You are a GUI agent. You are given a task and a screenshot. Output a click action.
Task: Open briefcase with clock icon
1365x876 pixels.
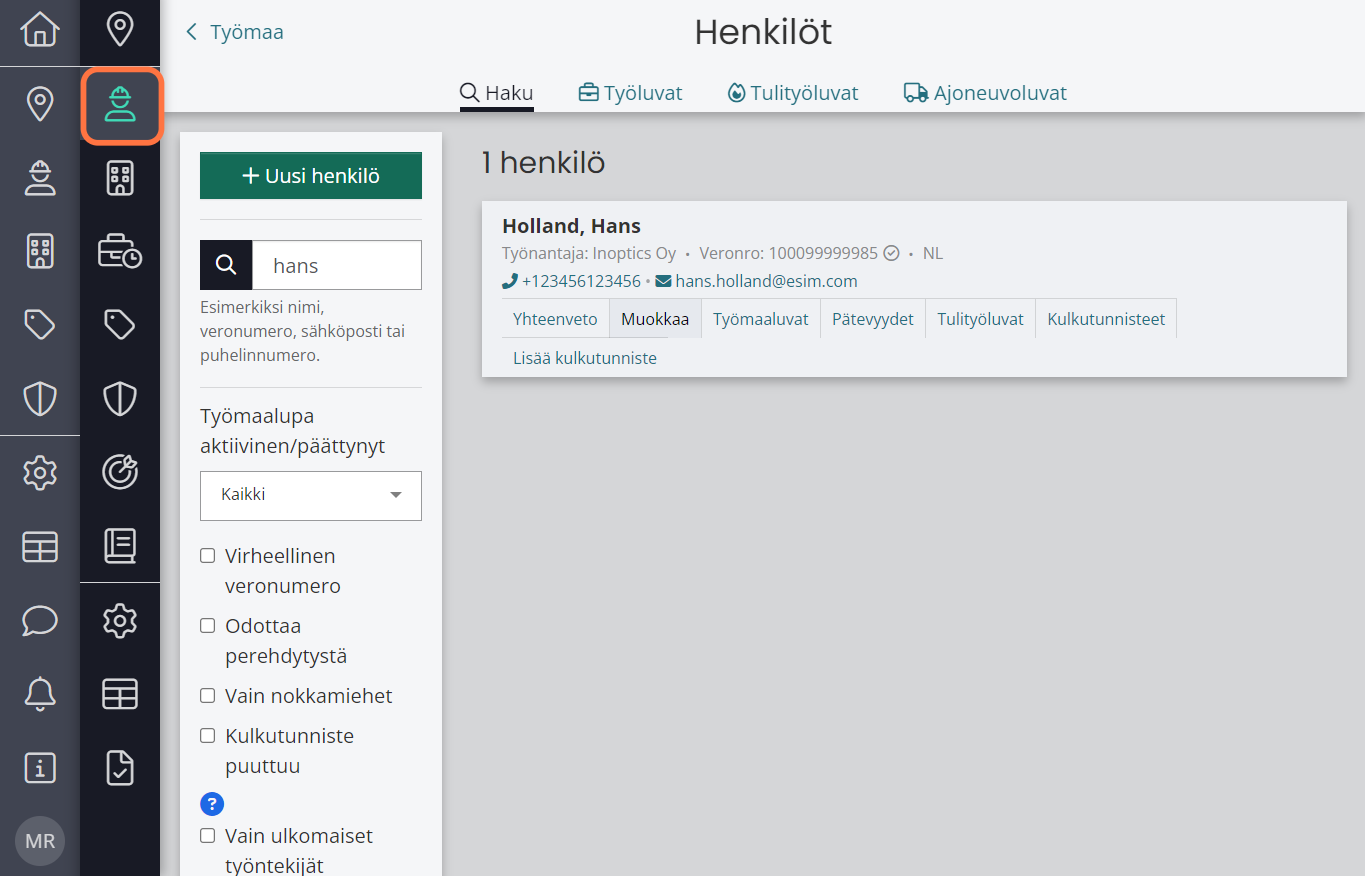click(x=120, y=251)
